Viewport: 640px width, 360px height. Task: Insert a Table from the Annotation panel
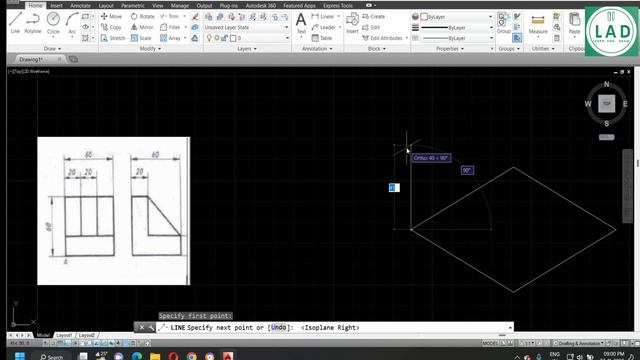[322, 38]
